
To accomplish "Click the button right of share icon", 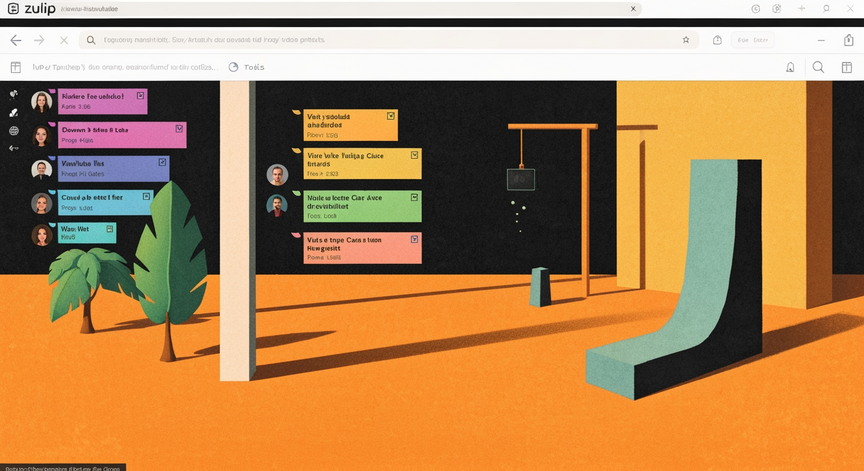I will (753, 40).
